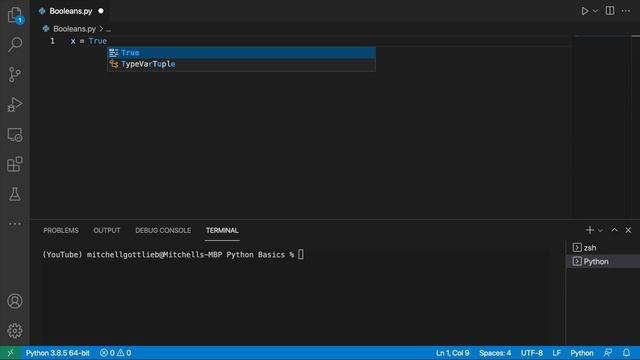Open problems via errors and warnings count
This screenshot has width=640, height=360.
click(116, 353)
